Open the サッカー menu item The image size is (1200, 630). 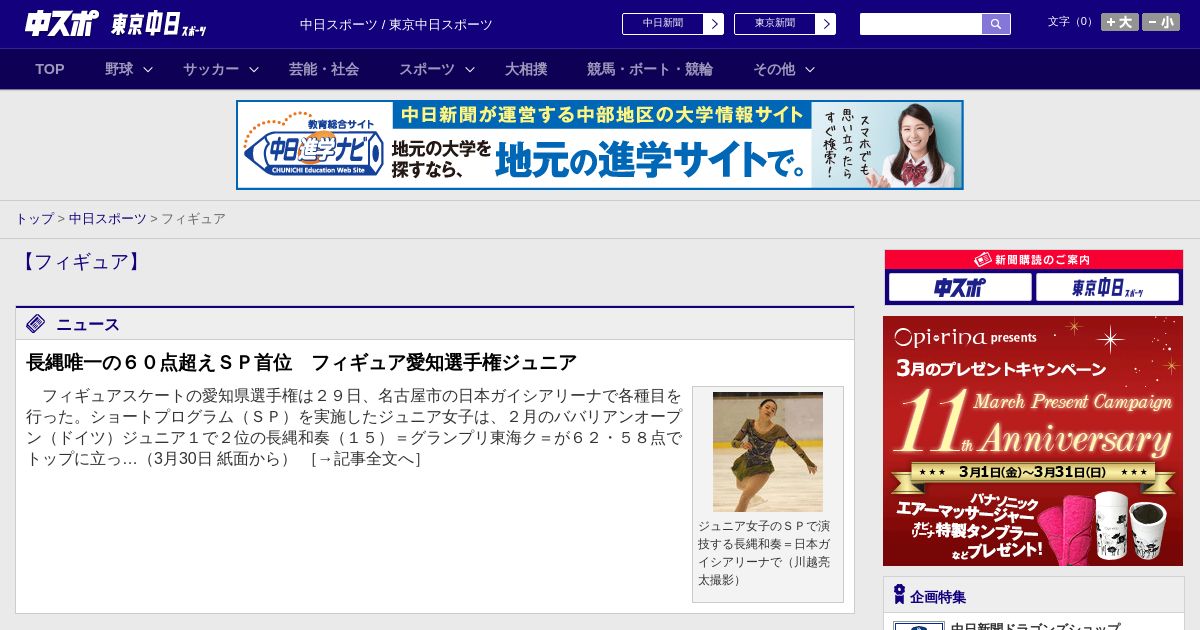[x=211, y=69]
